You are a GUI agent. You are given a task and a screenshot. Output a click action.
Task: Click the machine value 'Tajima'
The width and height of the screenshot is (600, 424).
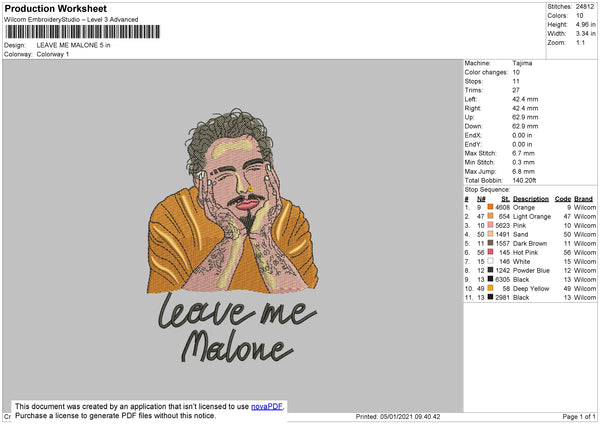coord(522,63)
